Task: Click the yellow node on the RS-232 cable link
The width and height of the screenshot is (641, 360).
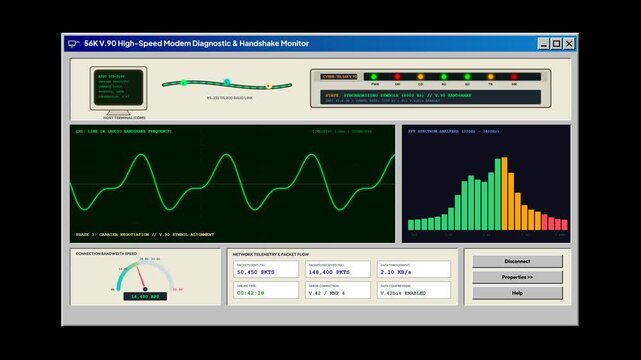Action: click(x=269, y=86)
